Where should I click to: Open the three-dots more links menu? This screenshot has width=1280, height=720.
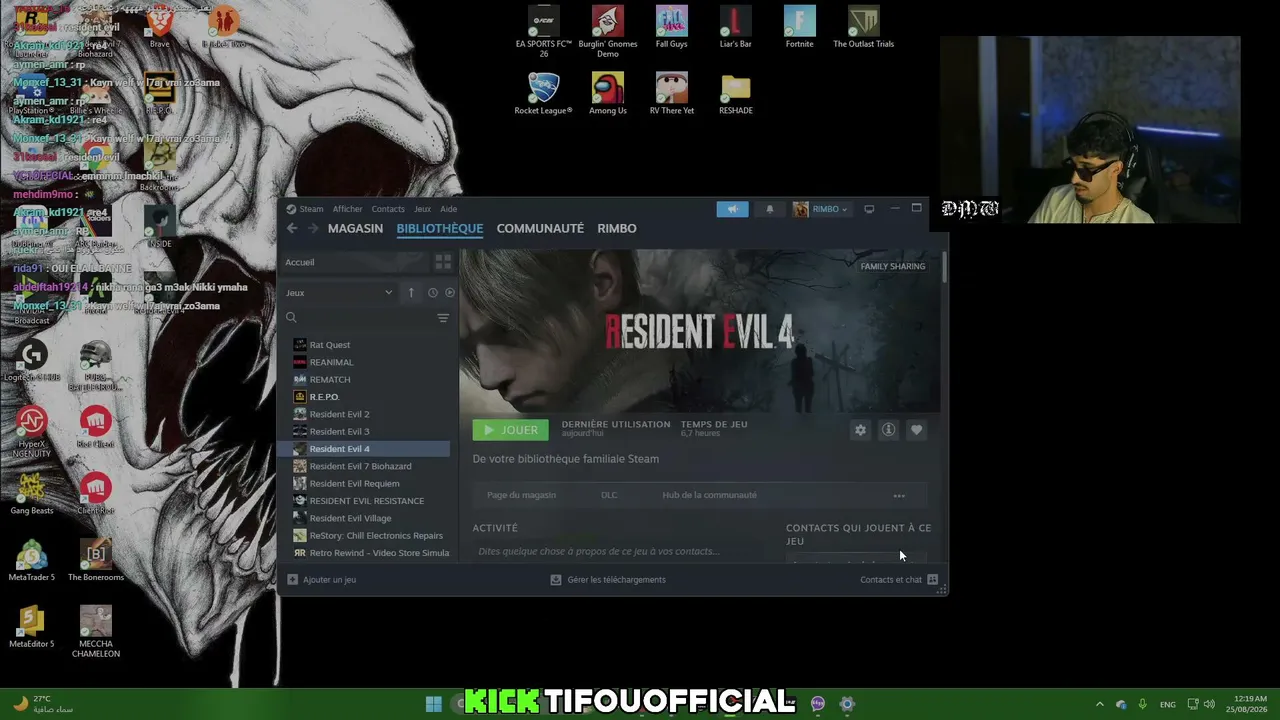coord(899,495)
